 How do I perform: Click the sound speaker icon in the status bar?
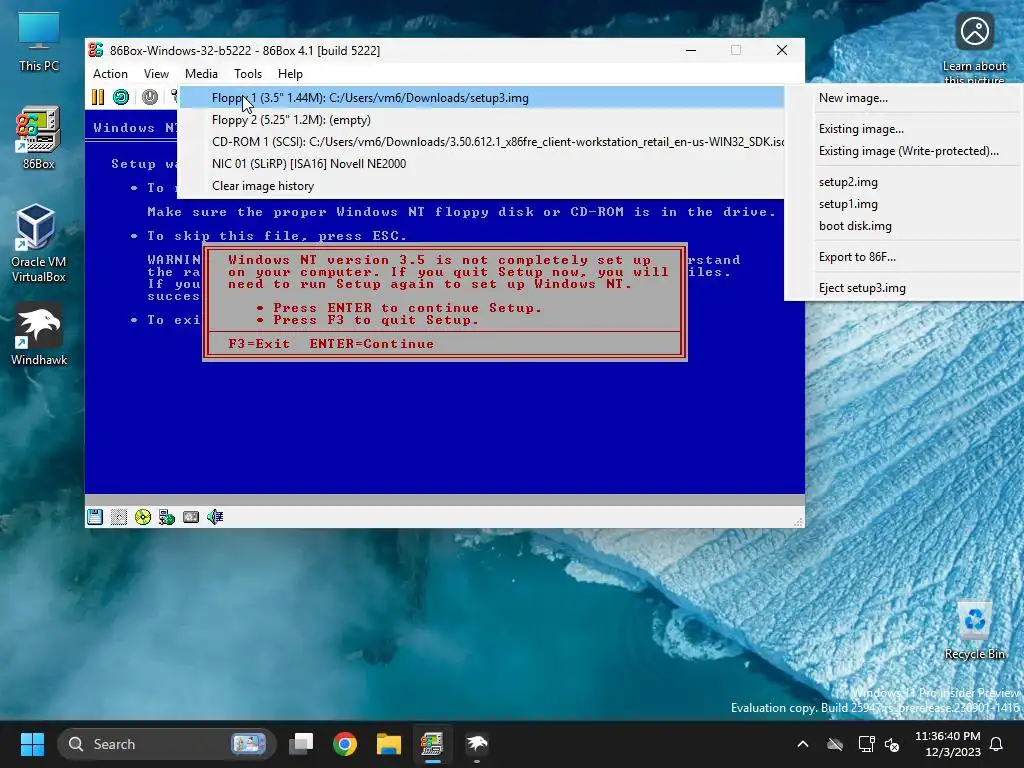pyautogui.click(x=215, y=517)
